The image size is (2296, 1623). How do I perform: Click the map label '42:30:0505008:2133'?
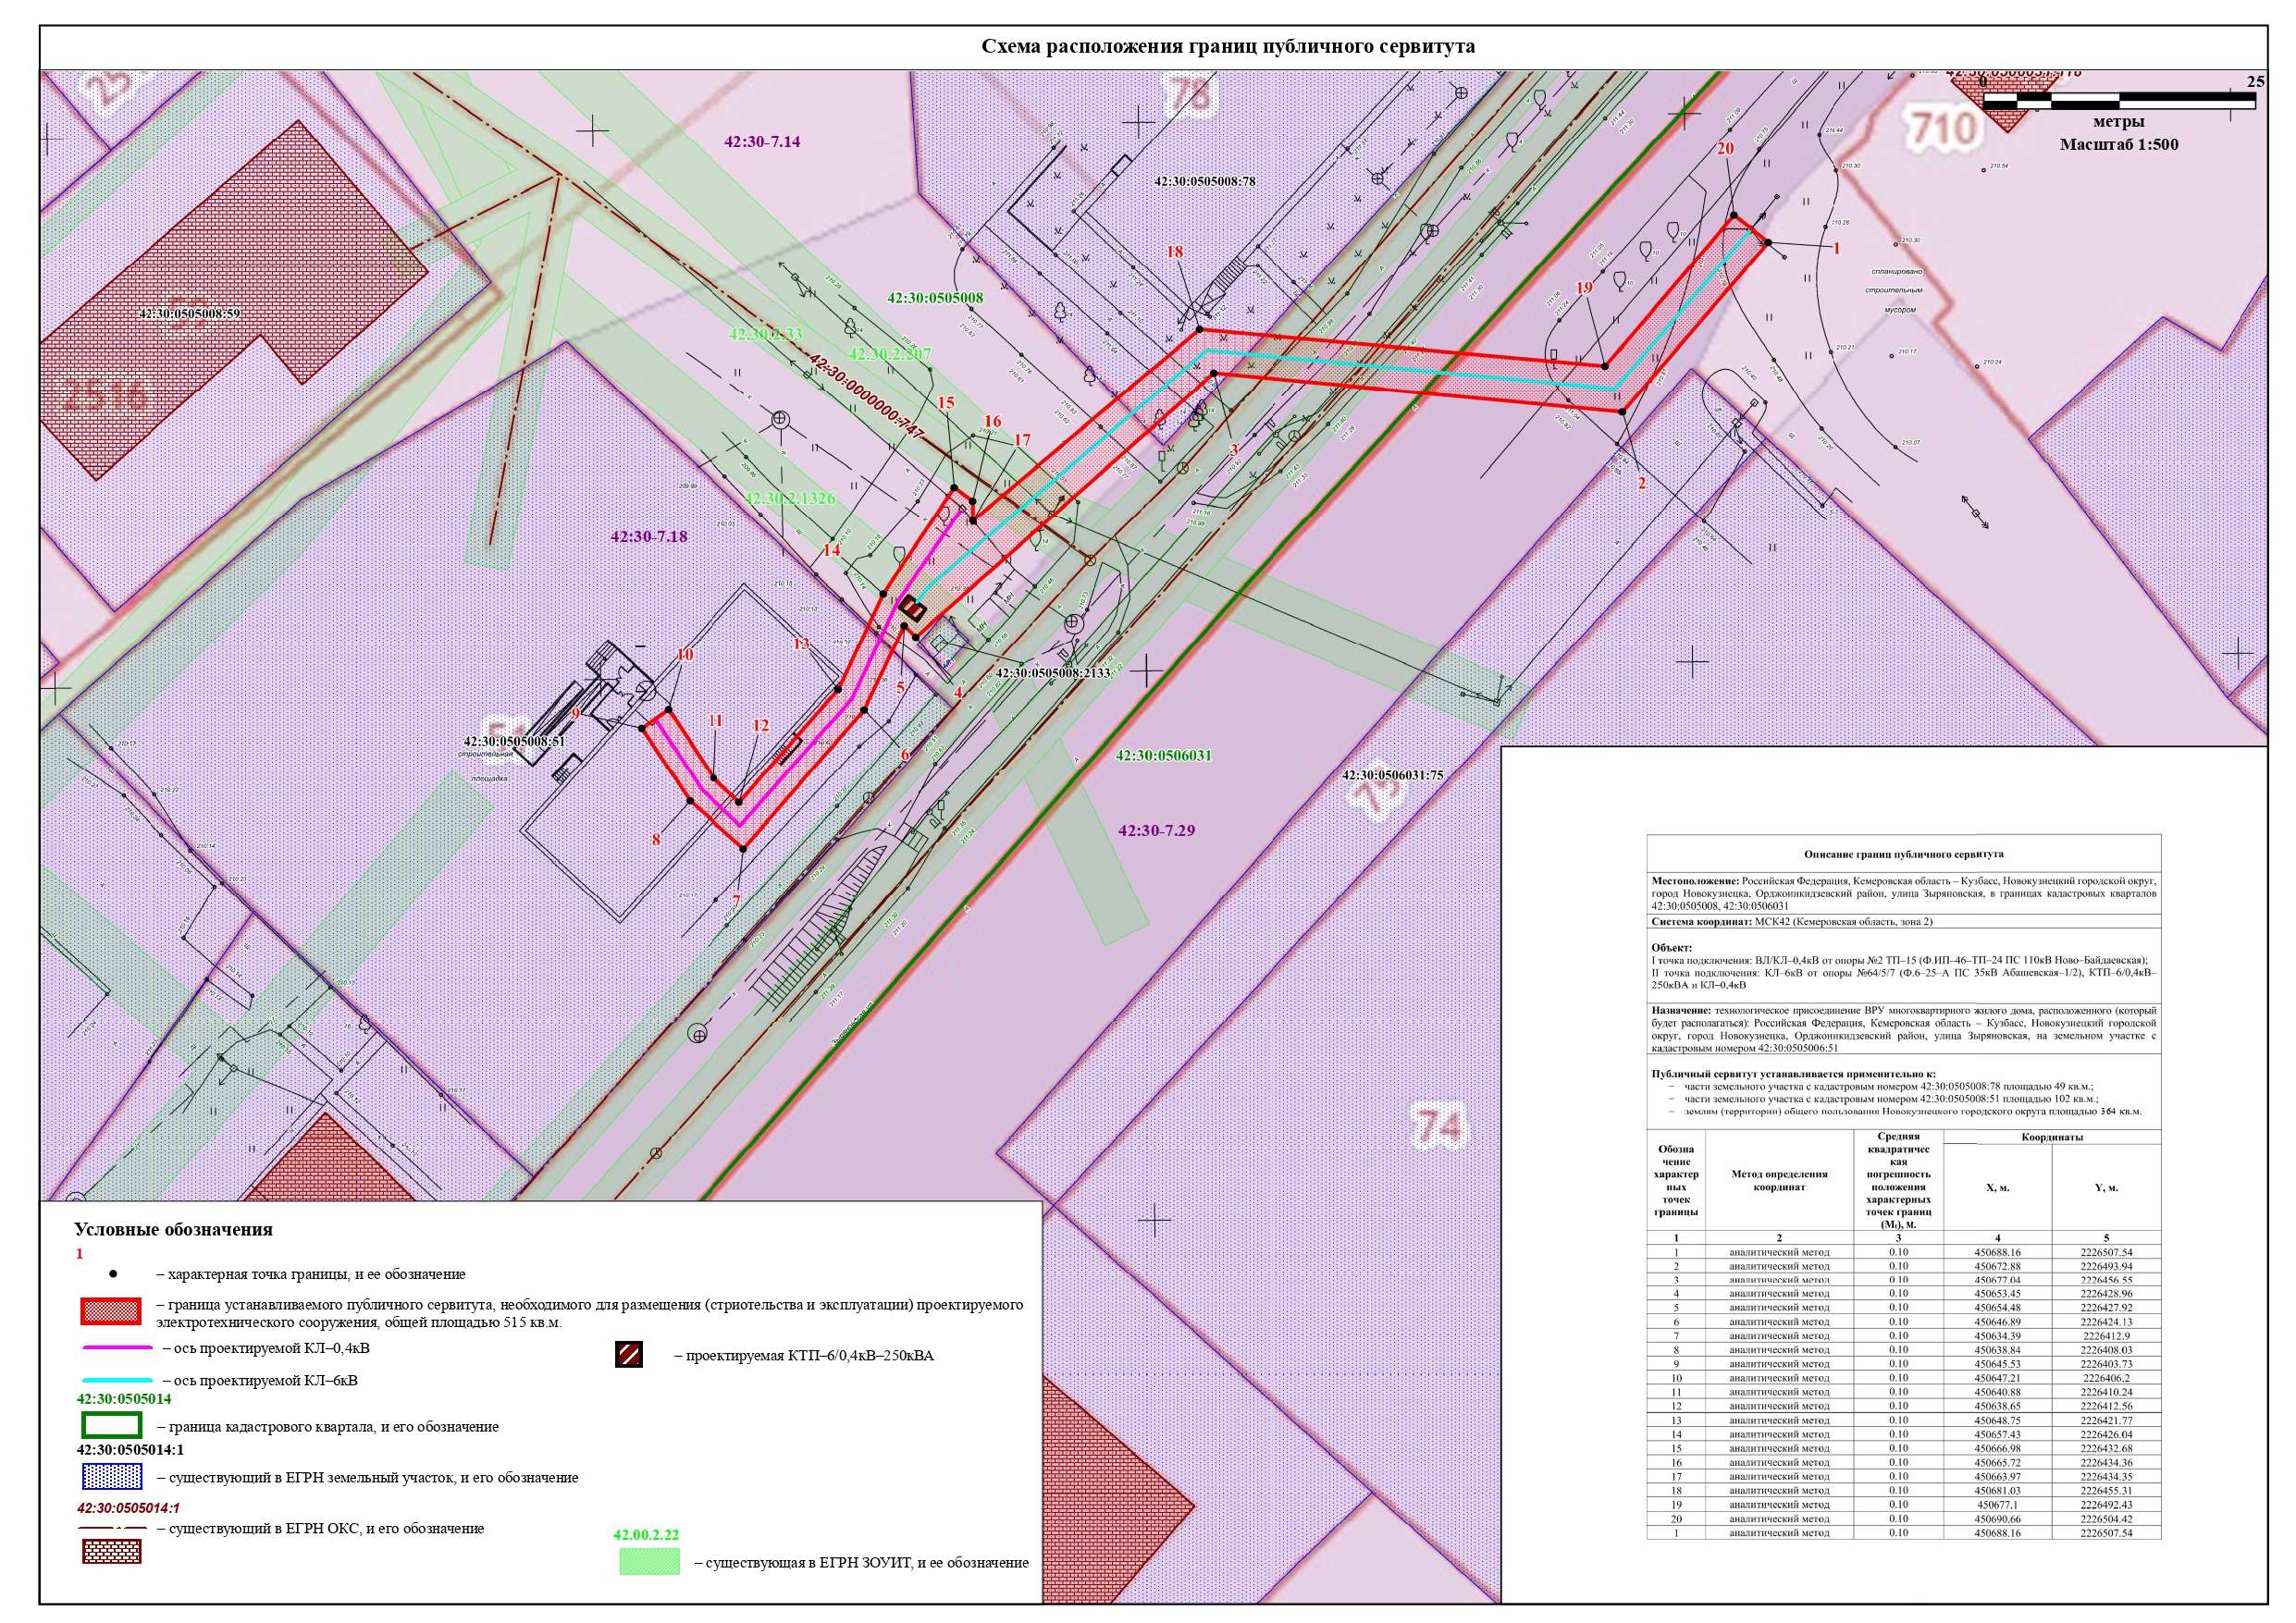tap(1053, 673)
